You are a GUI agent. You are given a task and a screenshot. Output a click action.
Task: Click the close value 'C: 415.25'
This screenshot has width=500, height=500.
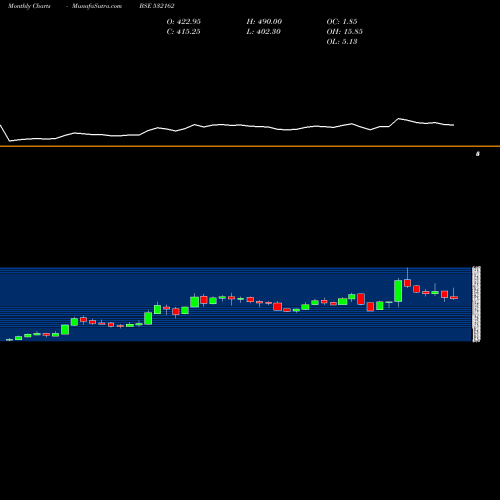(183, 32)
